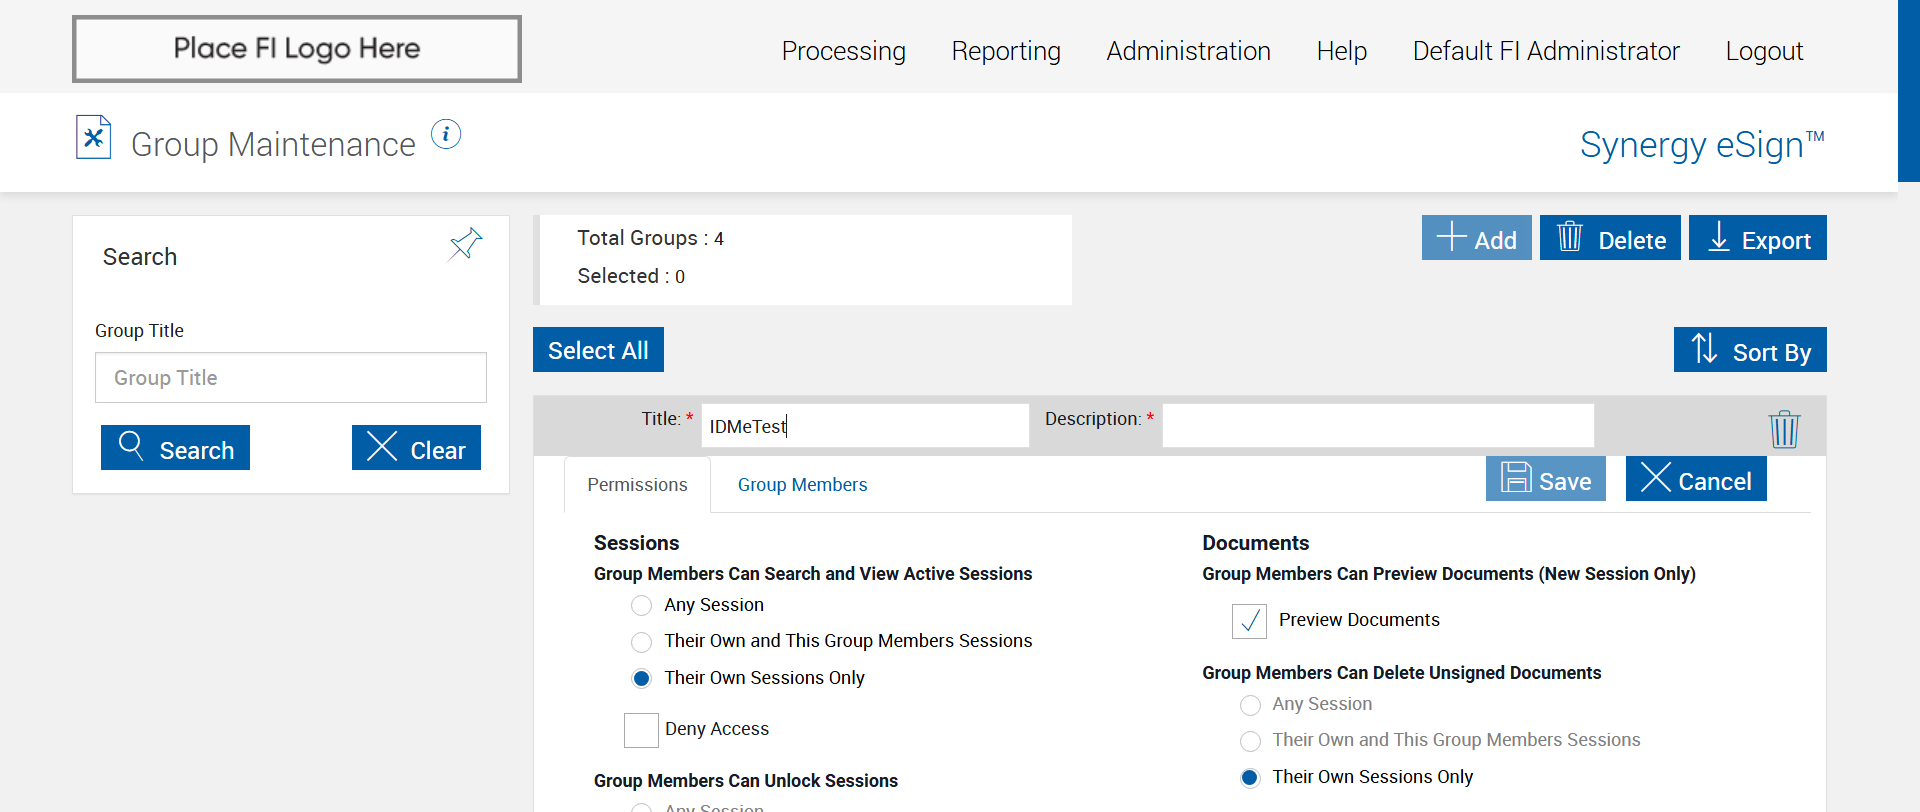
Task: Click the info icon beside Group Maintenance
Action: pos(446,134)
